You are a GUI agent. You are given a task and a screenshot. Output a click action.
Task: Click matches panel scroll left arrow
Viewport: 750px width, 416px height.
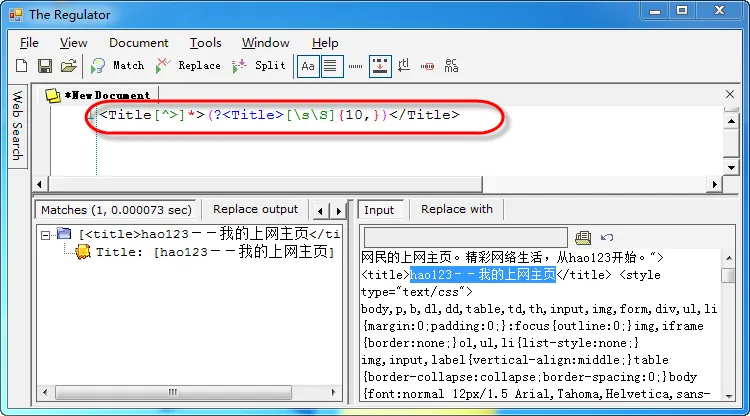pyautogui.click(x=45, y=393)
